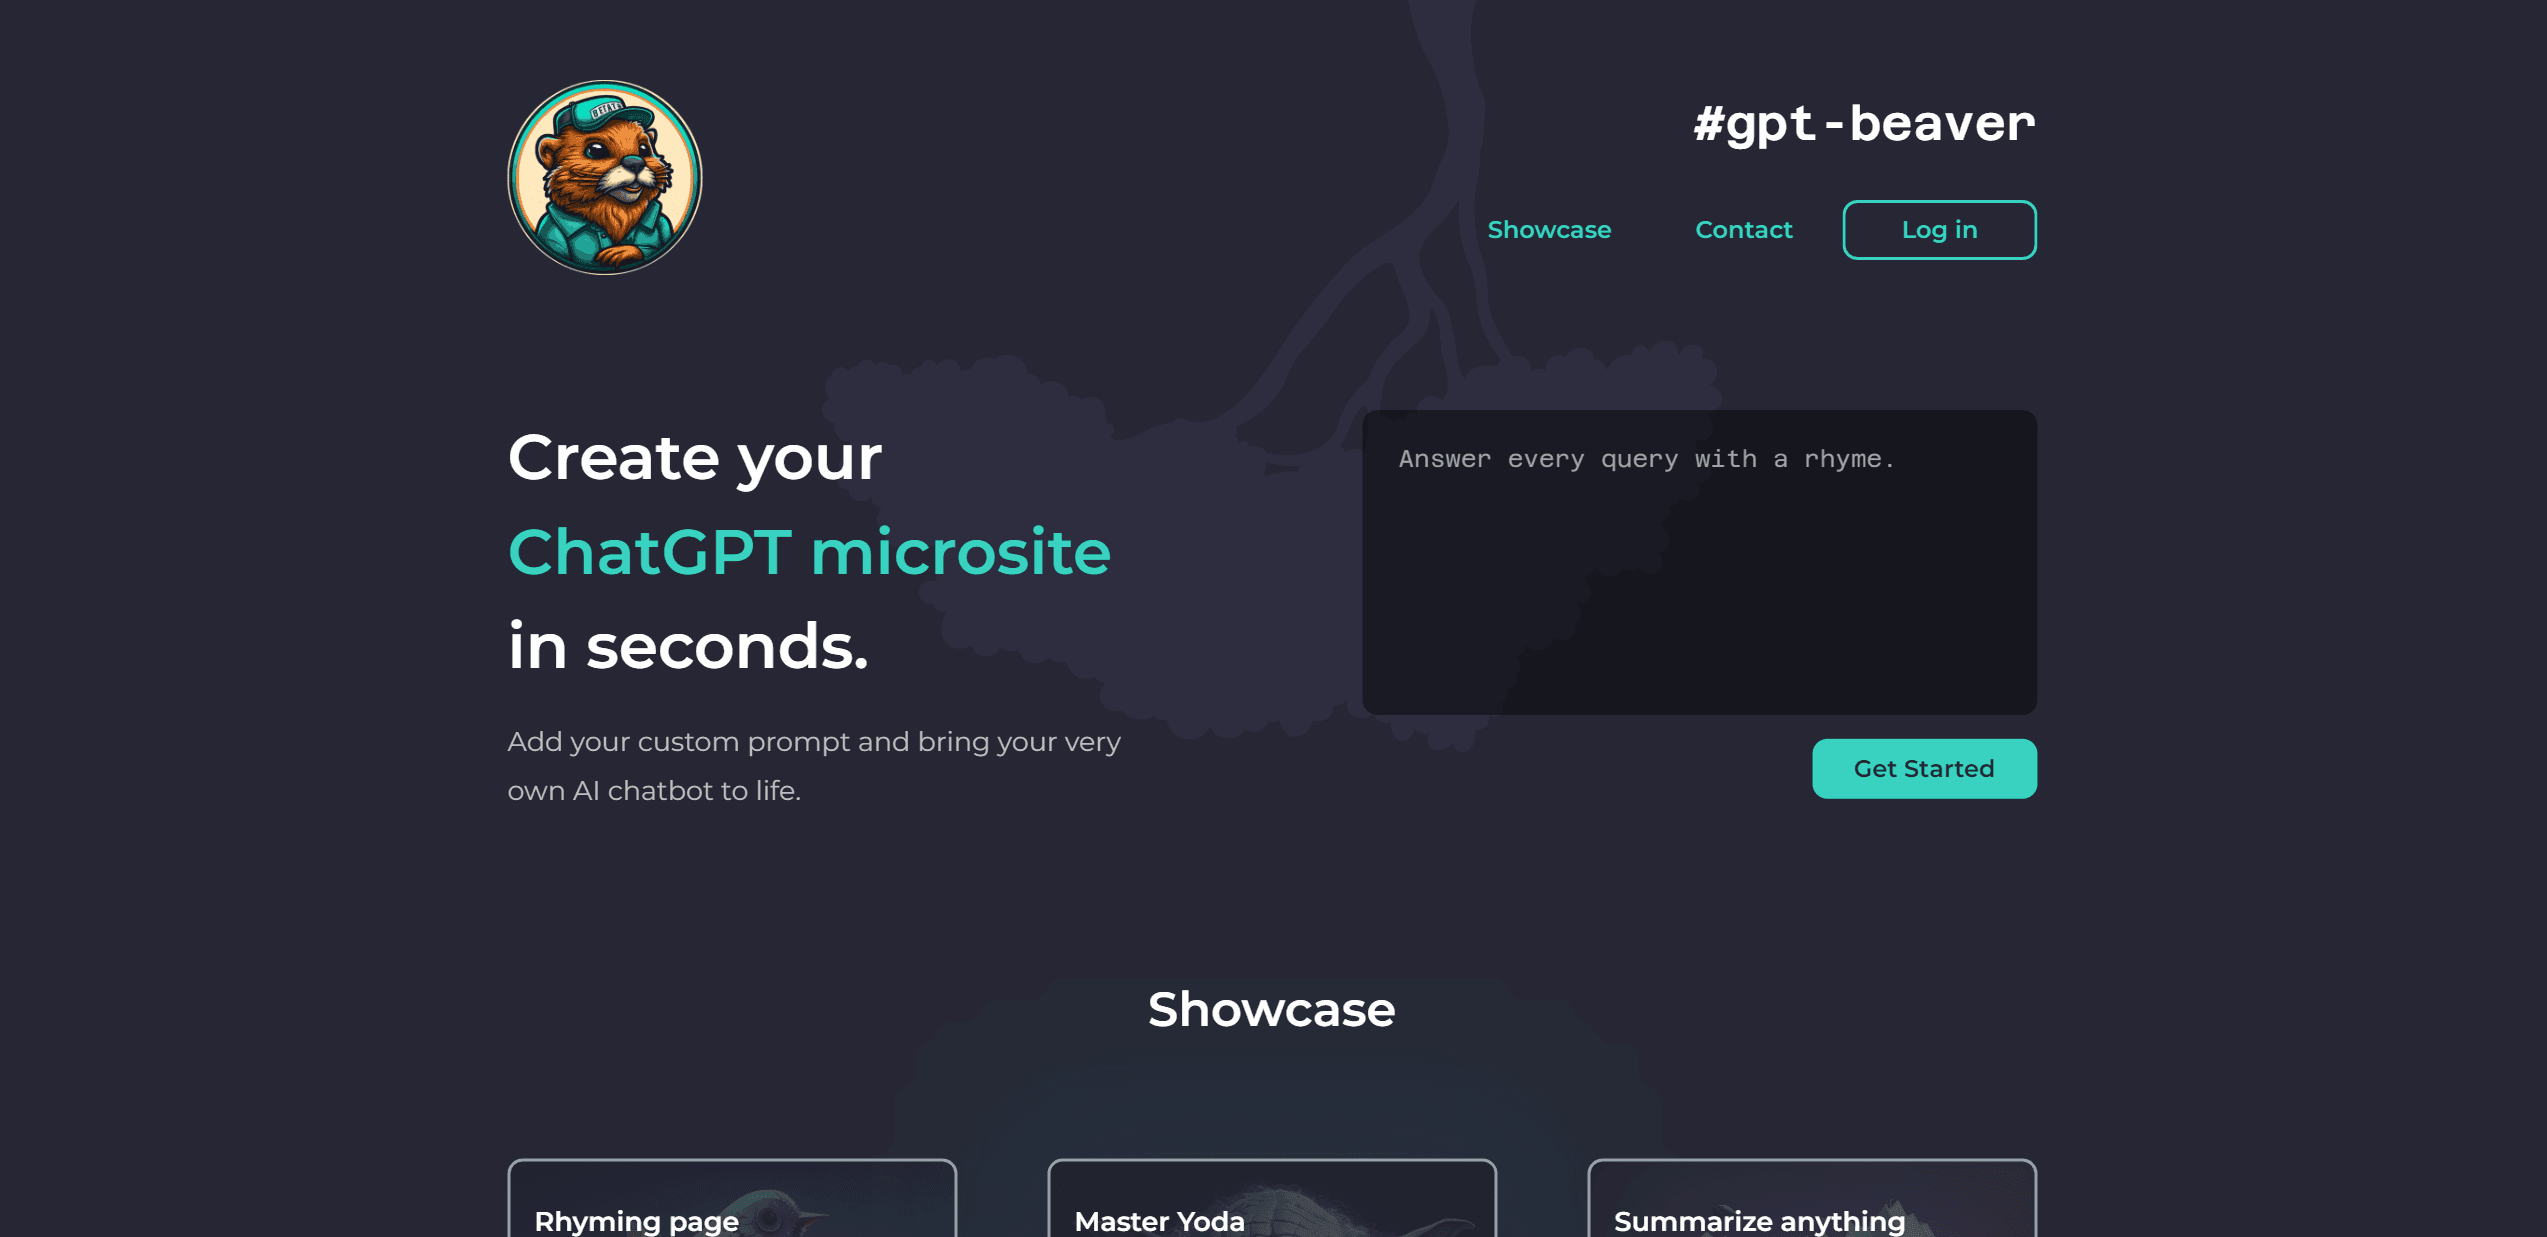Open the Showcase navigation link

(1549, 230)
